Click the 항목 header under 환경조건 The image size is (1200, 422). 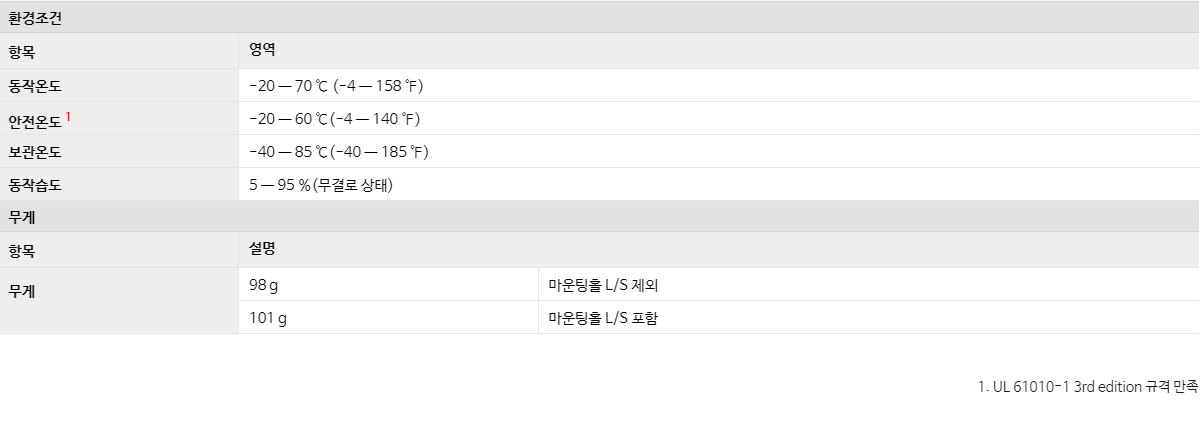(21, 52)
